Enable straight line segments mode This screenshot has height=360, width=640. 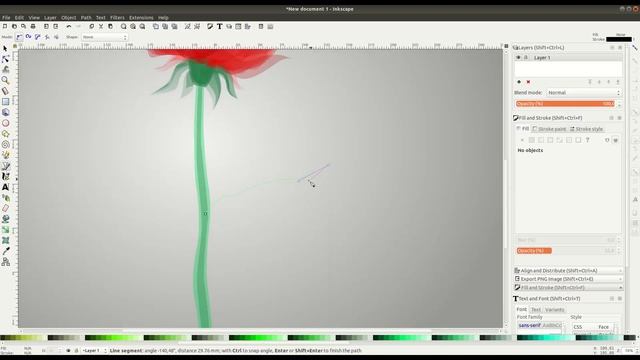coord(47,37)
